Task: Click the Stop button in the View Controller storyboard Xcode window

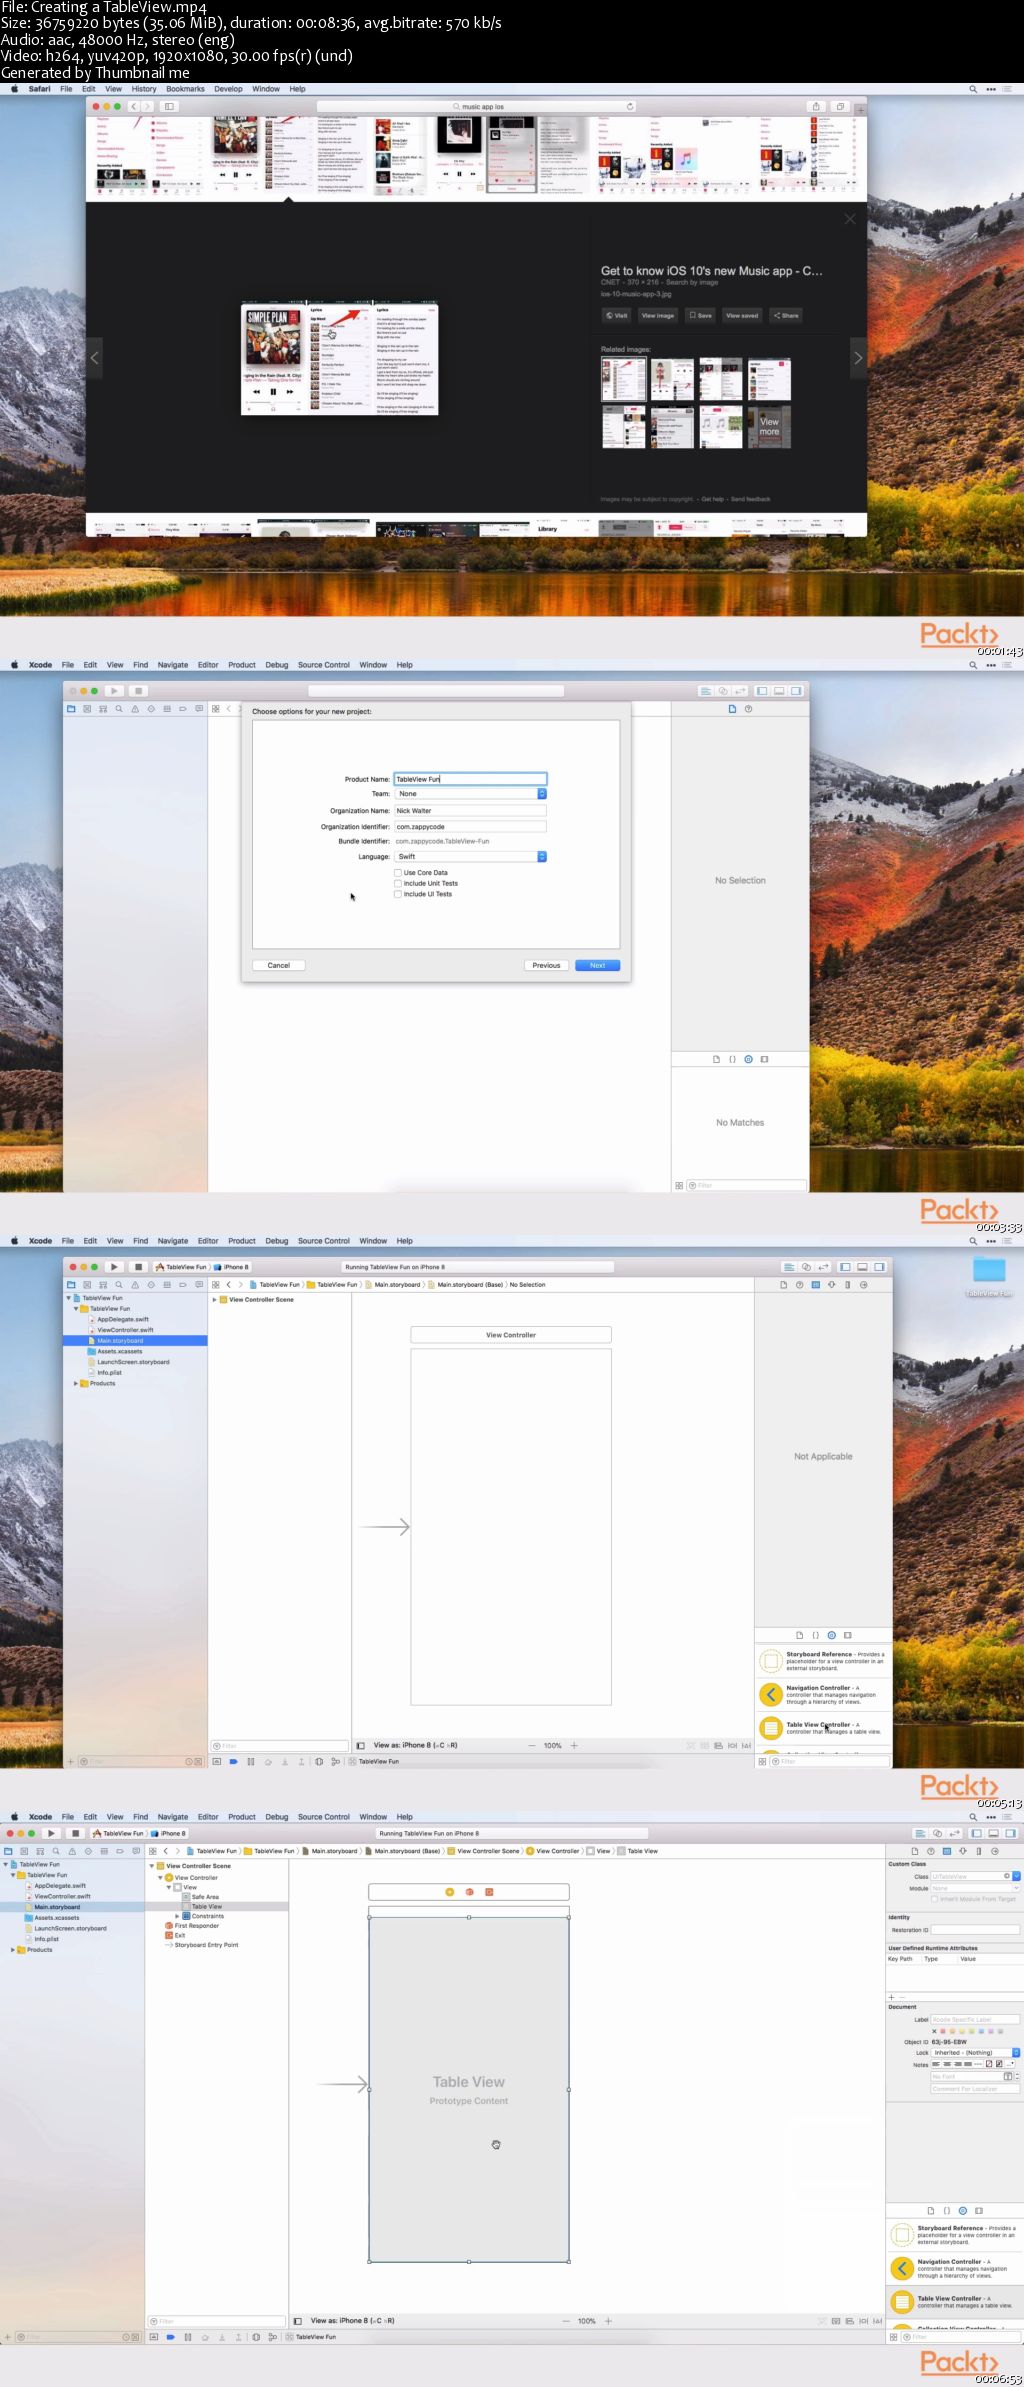Action: coord(138,1267)
